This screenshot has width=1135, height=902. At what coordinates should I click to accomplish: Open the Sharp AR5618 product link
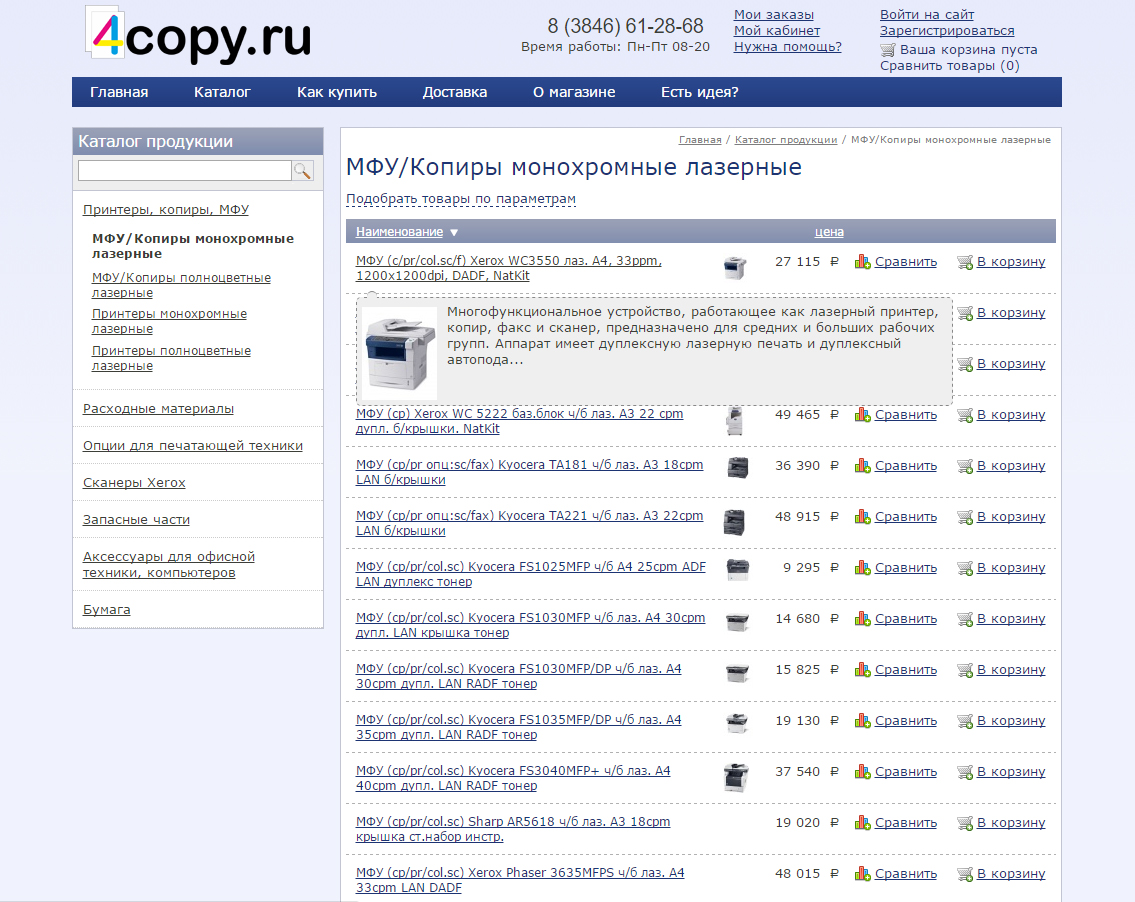[512, 829]
